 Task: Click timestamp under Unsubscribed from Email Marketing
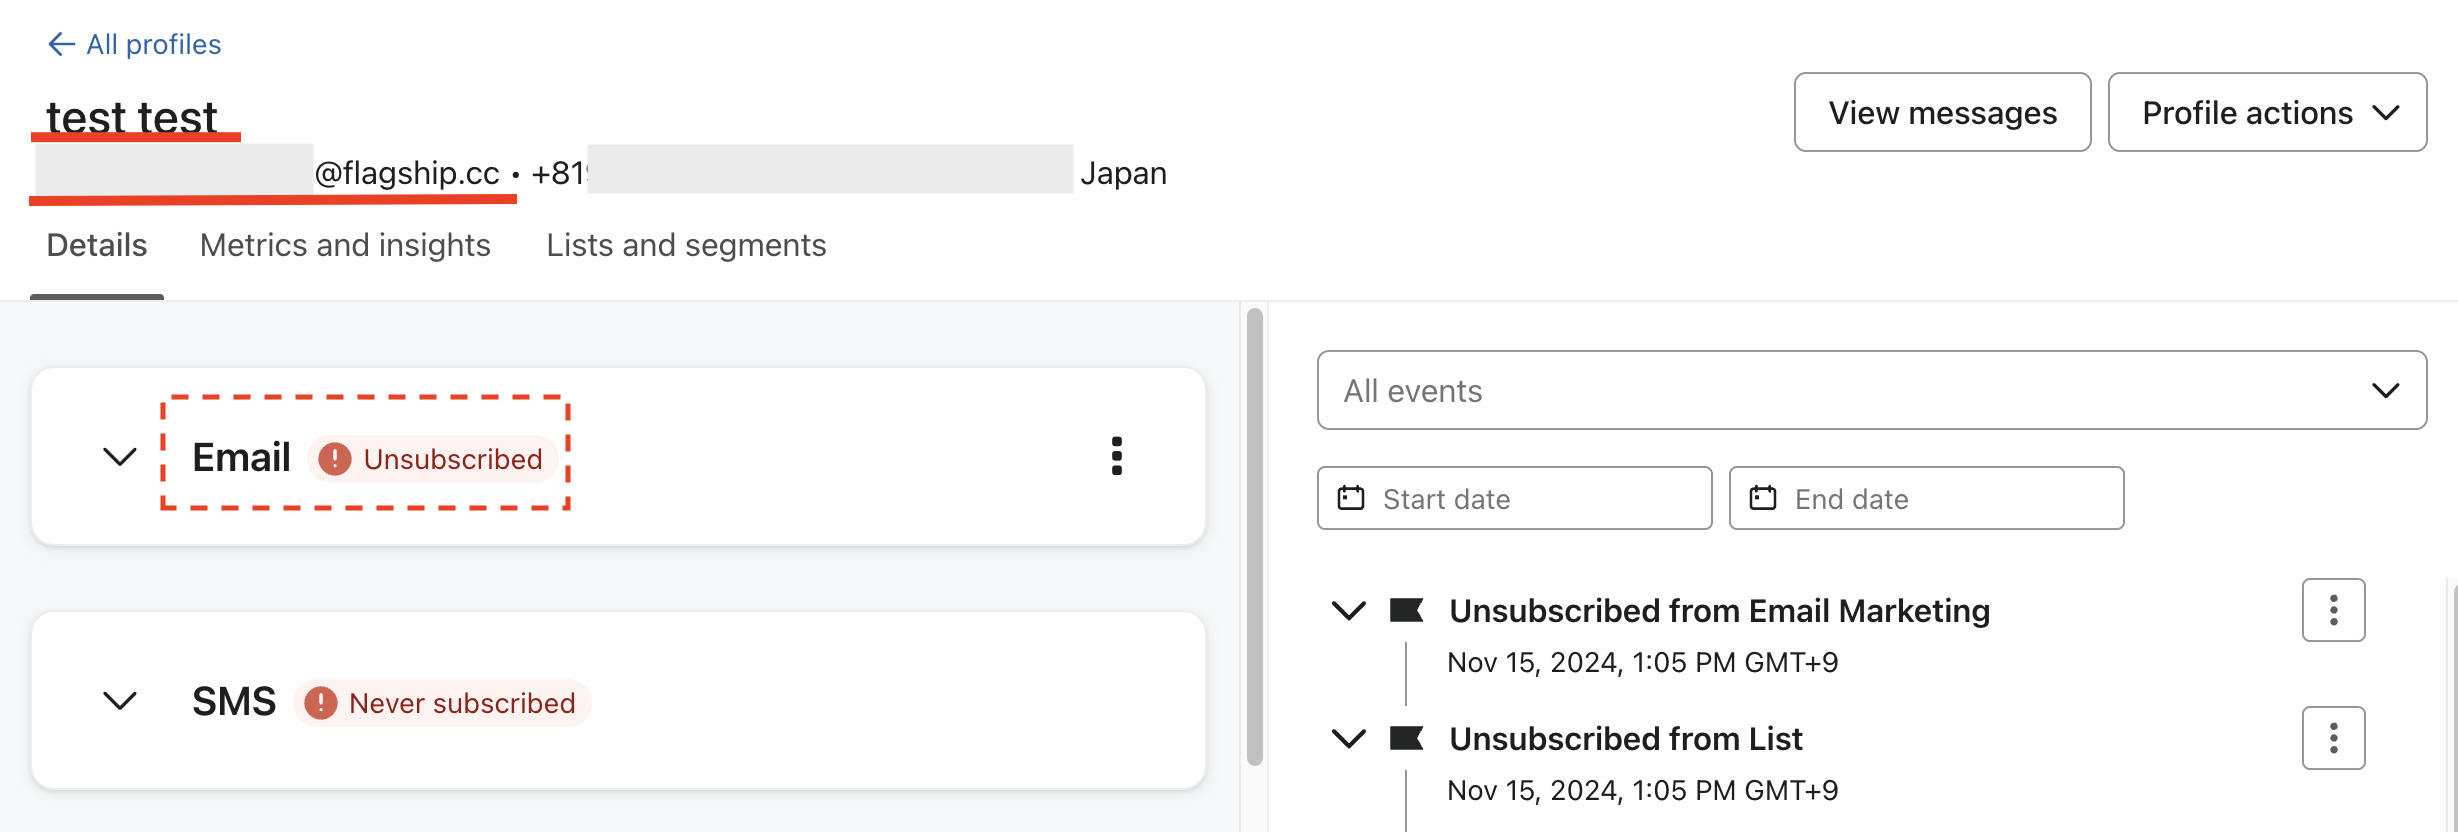click(x=1643, y=662)
